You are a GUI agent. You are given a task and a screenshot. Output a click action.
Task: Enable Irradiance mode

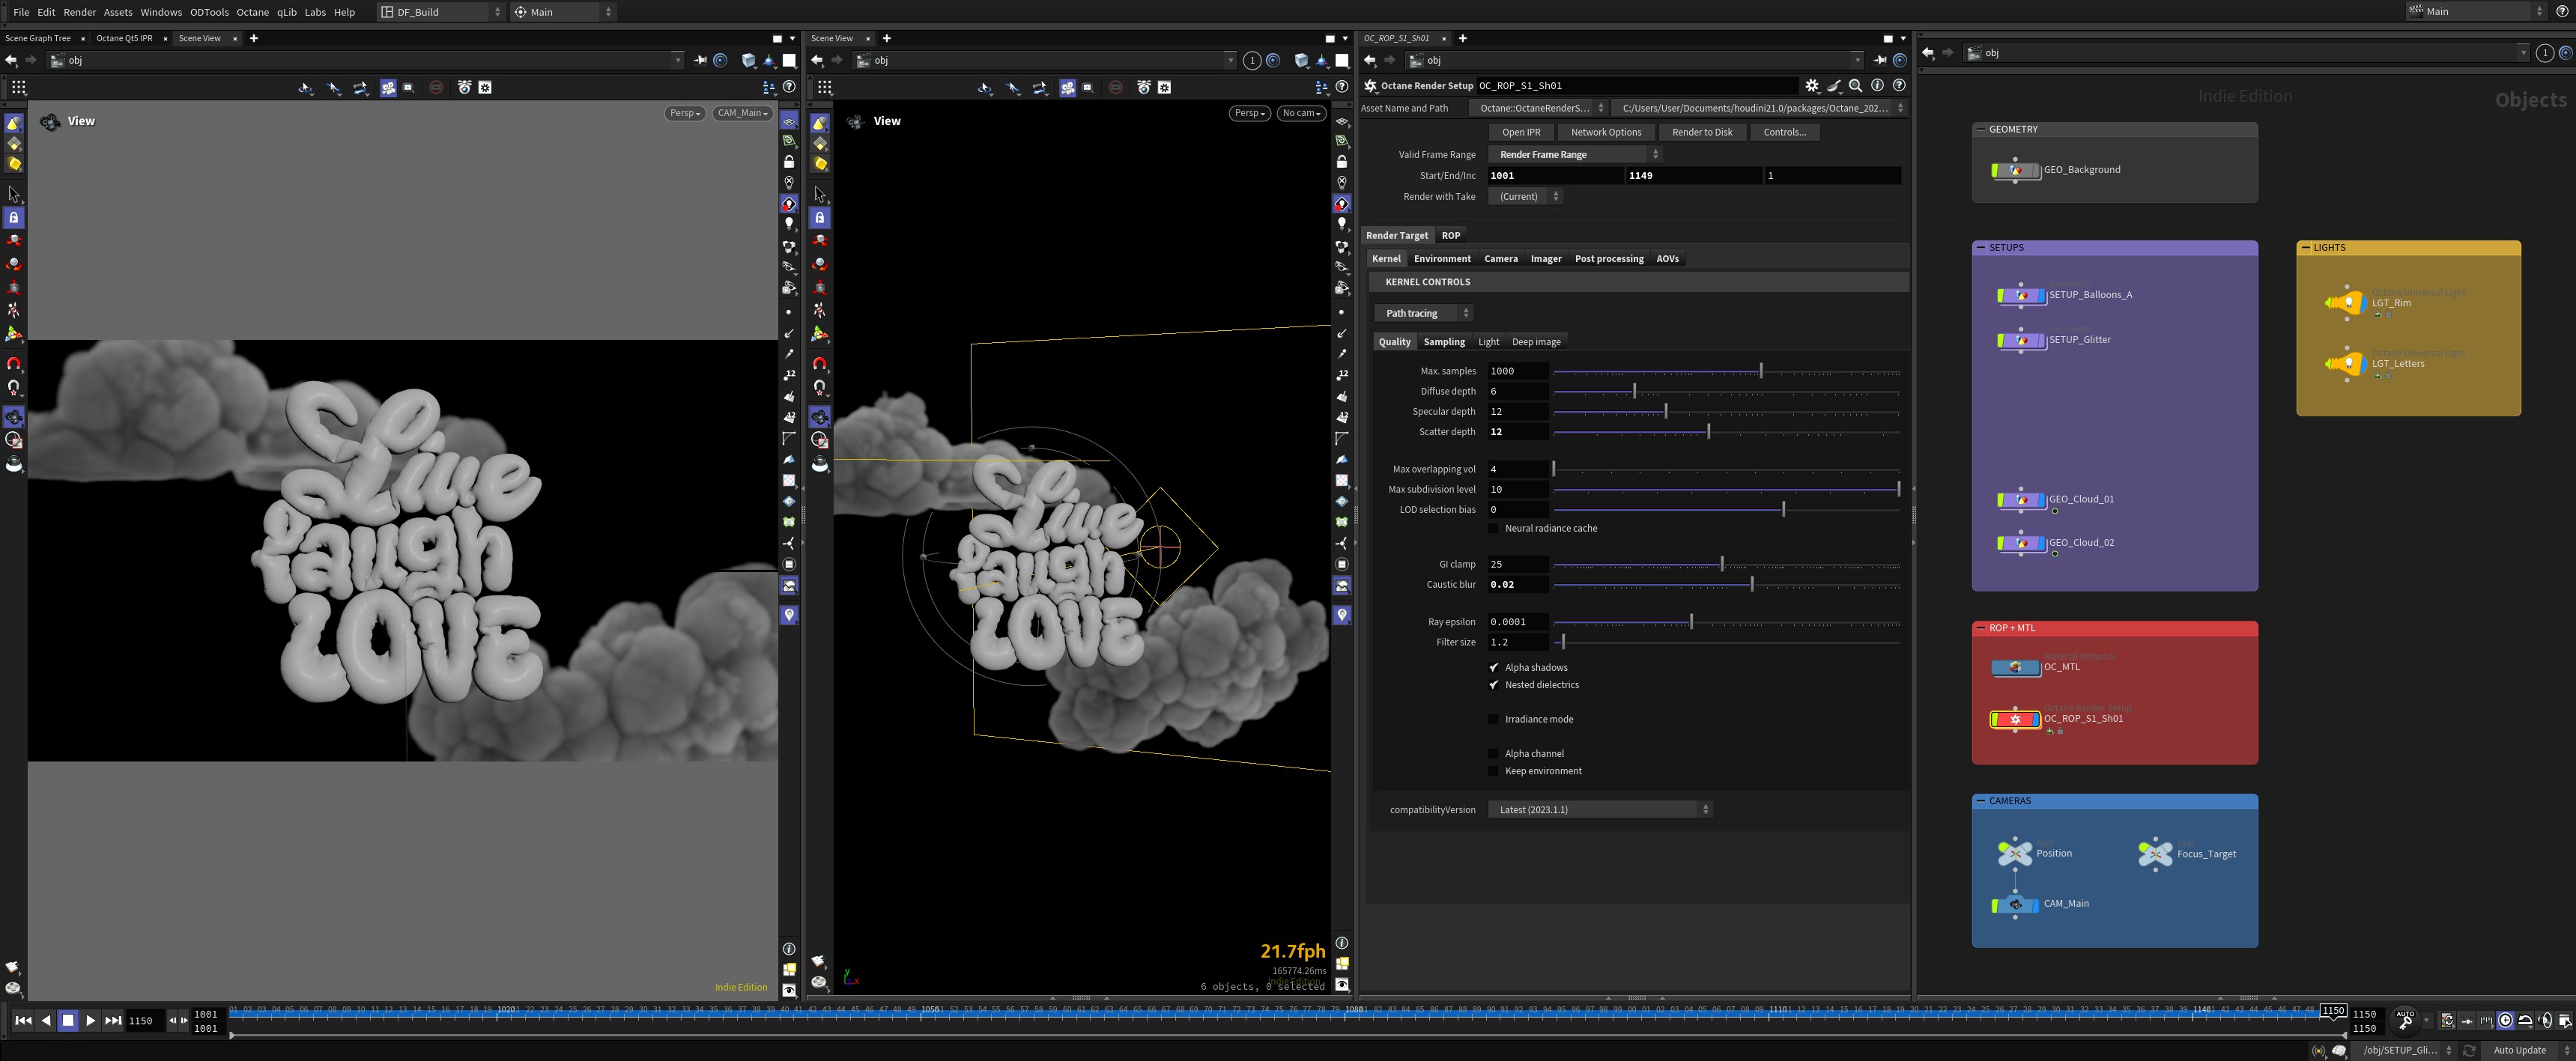tap(1494, 720)
